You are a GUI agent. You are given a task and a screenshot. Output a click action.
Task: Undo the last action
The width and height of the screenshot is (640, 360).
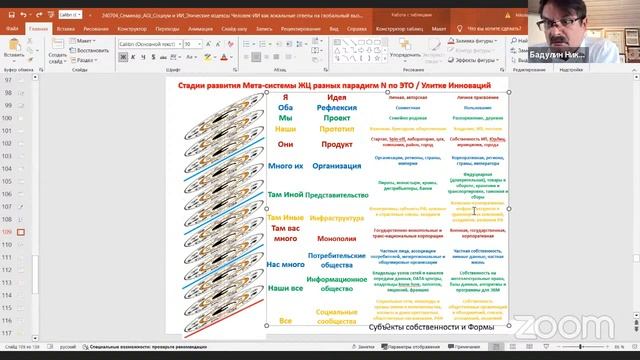23,15
